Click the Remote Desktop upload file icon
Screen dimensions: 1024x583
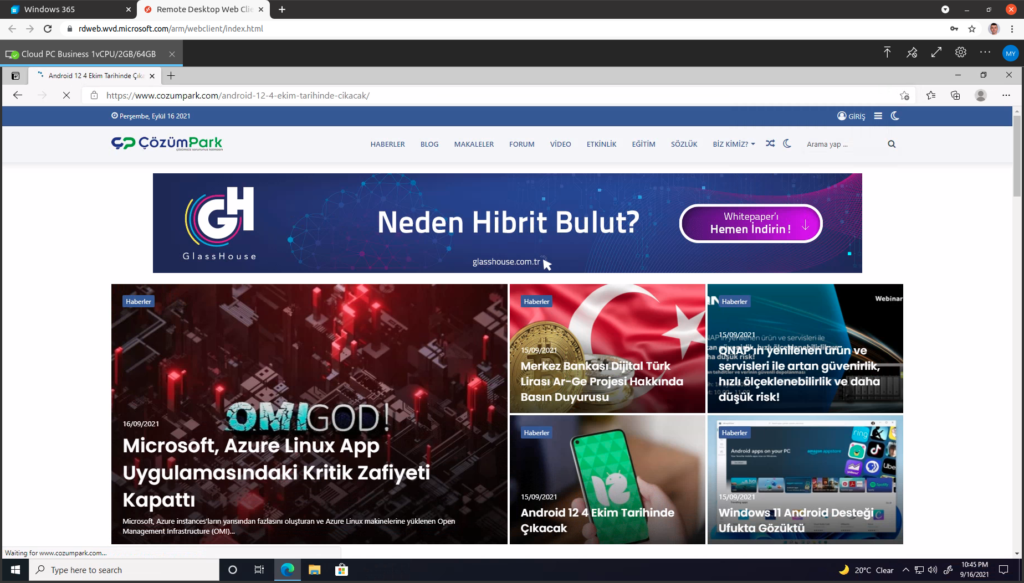(x=887, y=52)
